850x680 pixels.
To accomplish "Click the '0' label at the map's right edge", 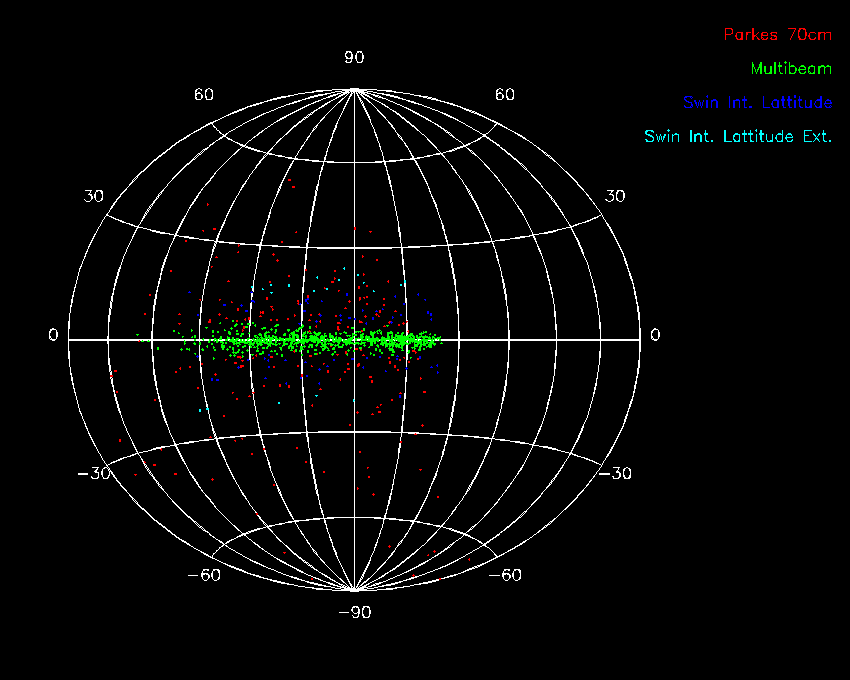I will 655,335.
